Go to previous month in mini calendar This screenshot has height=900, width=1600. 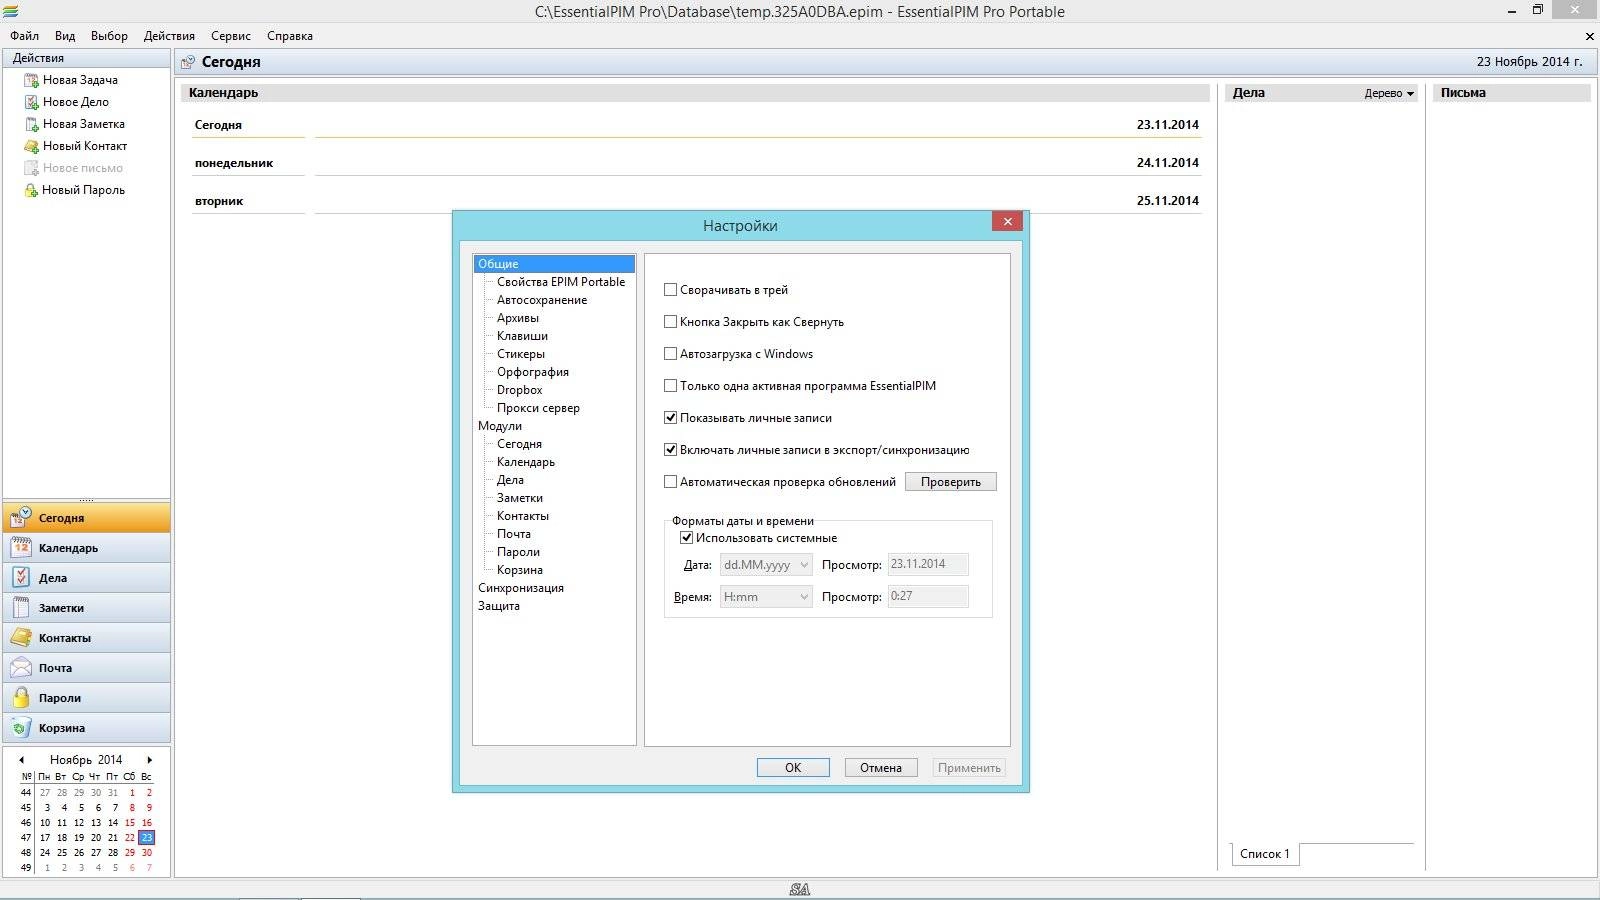tap(22, 760)
